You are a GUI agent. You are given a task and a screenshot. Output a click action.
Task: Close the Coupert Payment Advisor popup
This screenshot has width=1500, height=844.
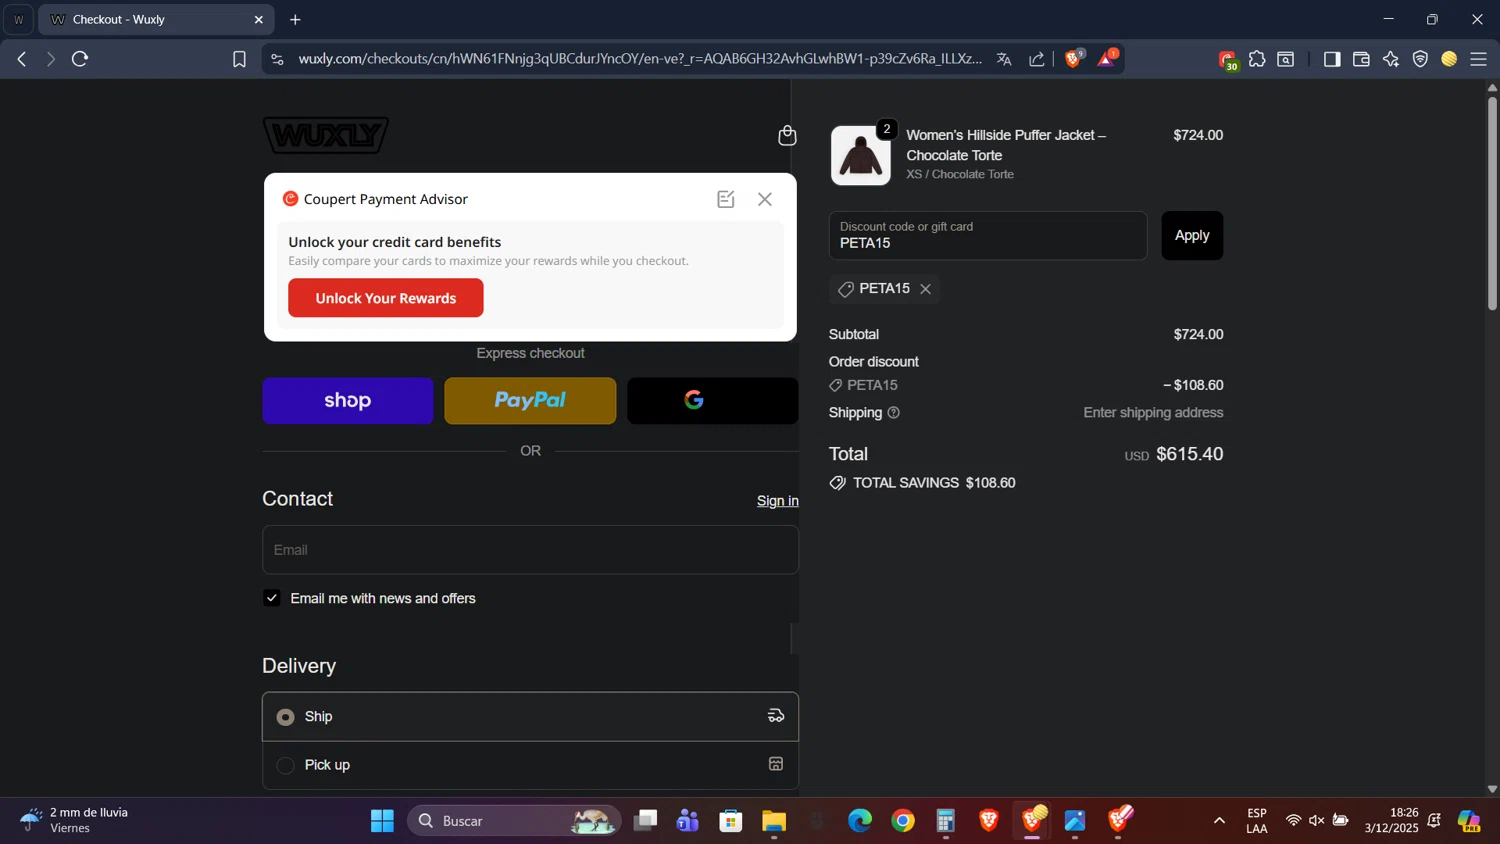tap(765, 199)
